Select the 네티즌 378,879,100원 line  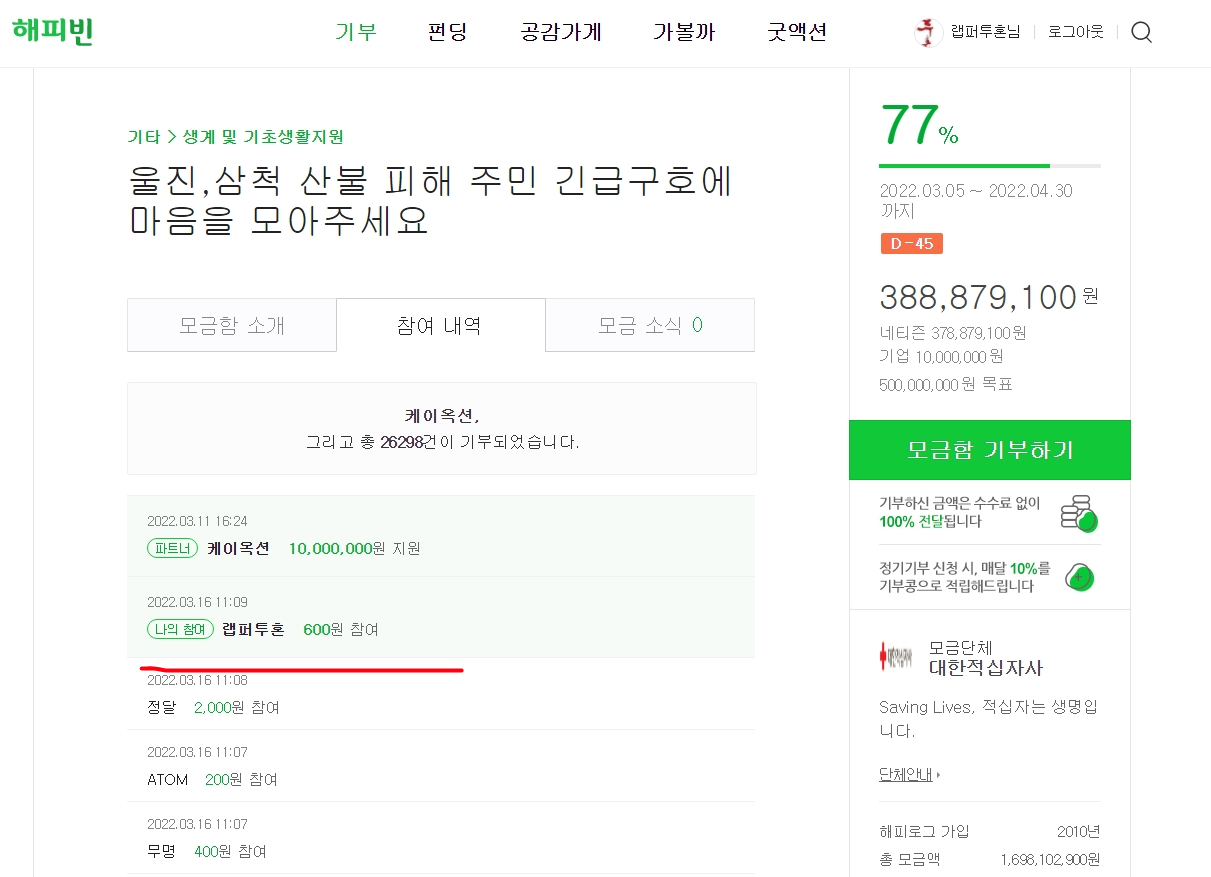pos(952,333)
